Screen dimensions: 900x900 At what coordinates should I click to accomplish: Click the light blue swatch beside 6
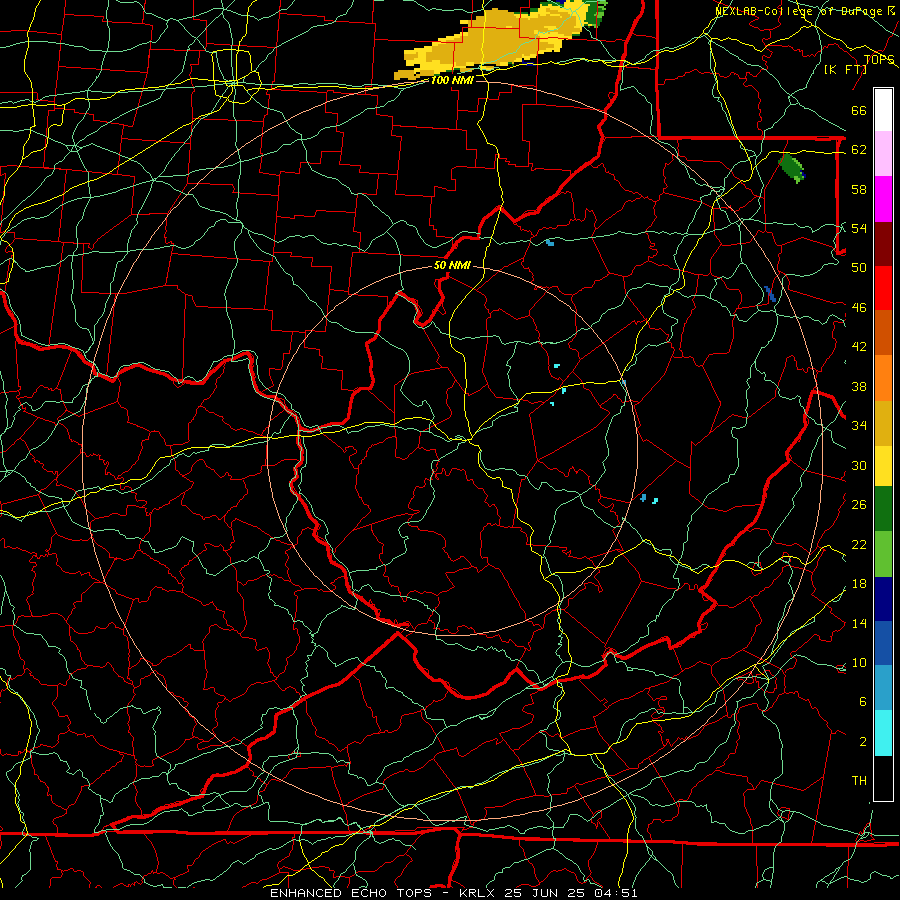883,688
